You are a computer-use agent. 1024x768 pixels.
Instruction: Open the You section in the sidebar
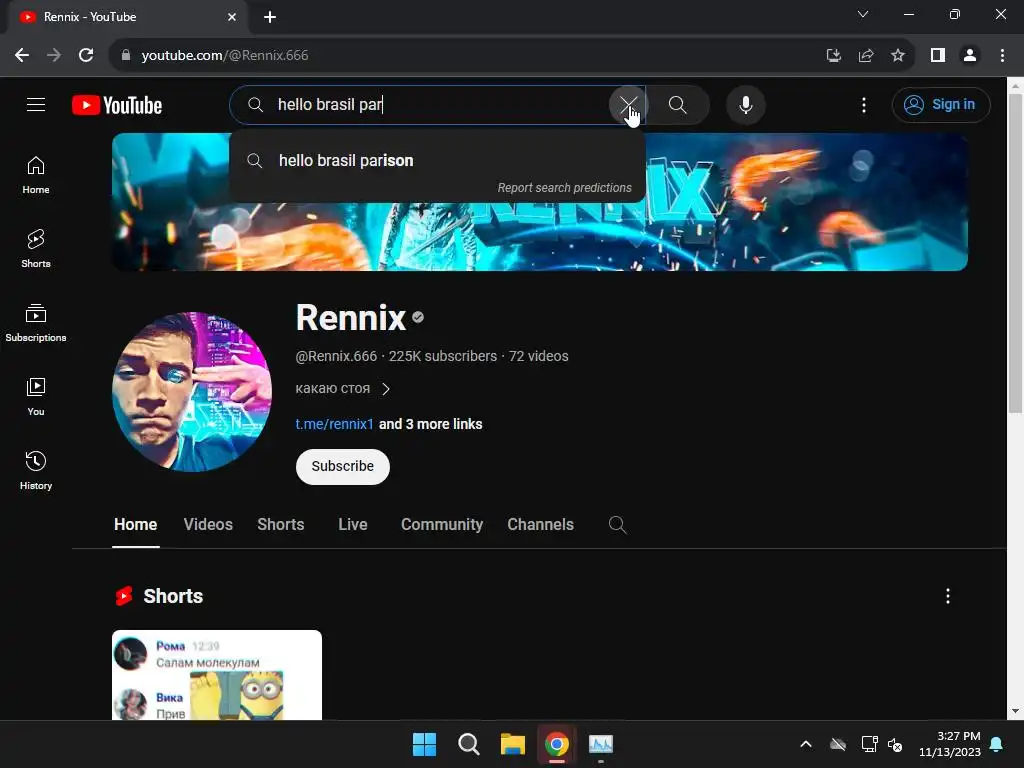click(36, 396)
